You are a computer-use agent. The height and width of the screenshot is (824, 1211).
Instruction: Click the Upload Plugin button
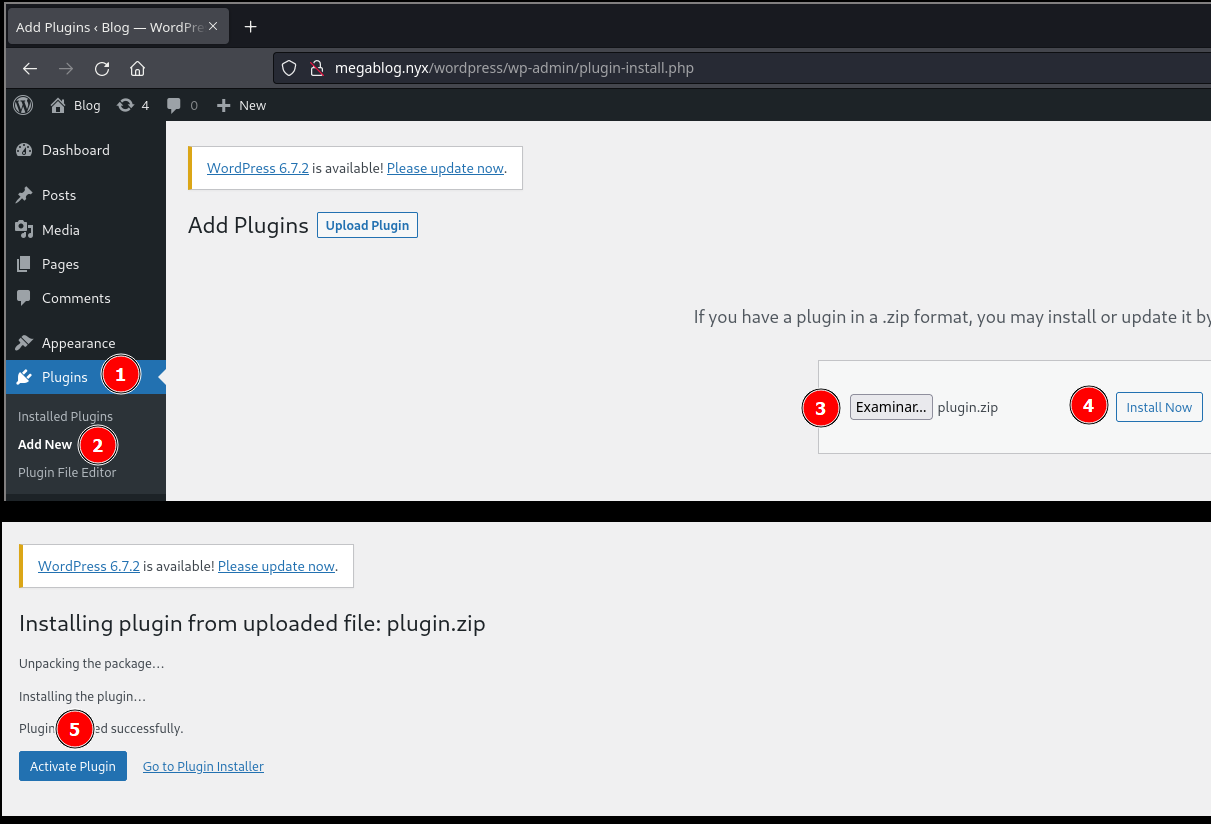click(367, 225)
